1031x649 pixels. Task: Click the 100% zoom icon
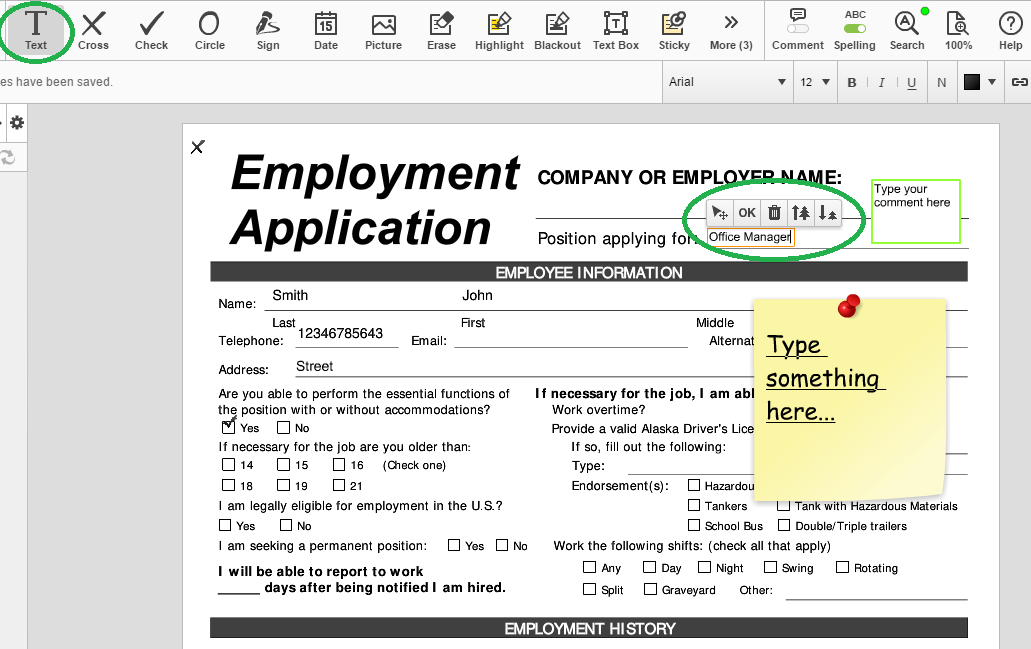958,30
